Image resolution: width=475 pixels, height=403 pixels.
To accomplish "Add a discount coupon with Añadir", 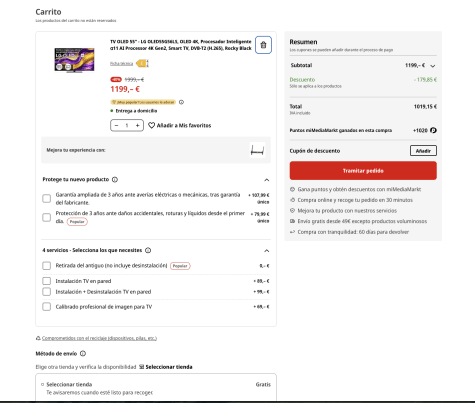I will coord(423,151).
